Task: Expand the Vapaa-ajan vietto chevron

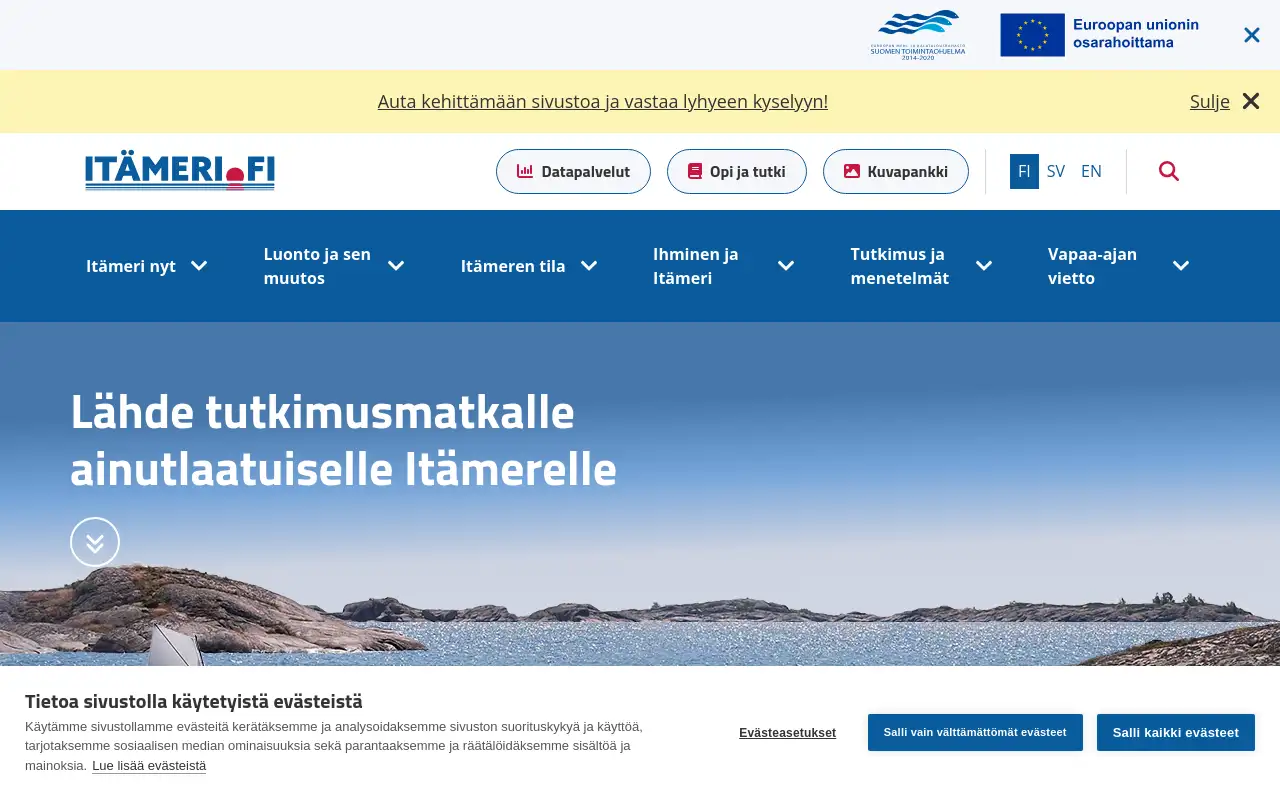Action: click(1181, 266)
